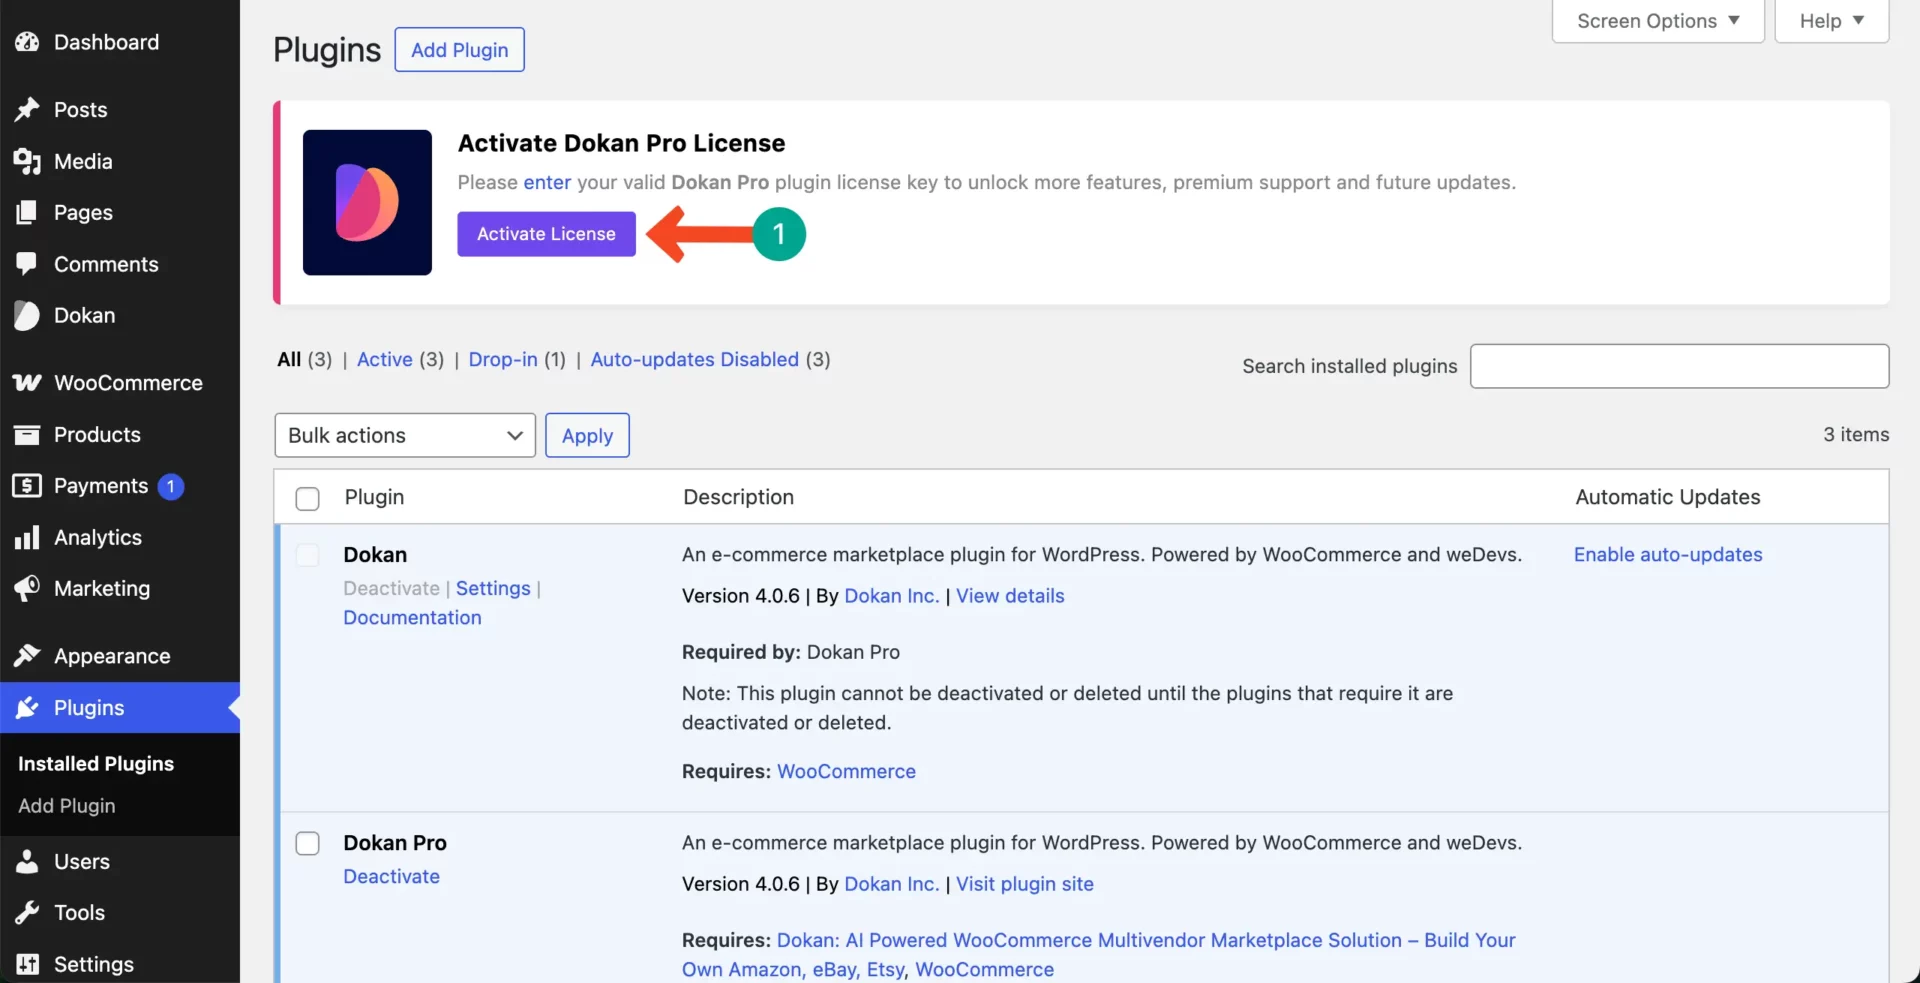Expand Screen Options panel
Image resolution: width=1920 pixels, height=983 pixels.
1658,21
